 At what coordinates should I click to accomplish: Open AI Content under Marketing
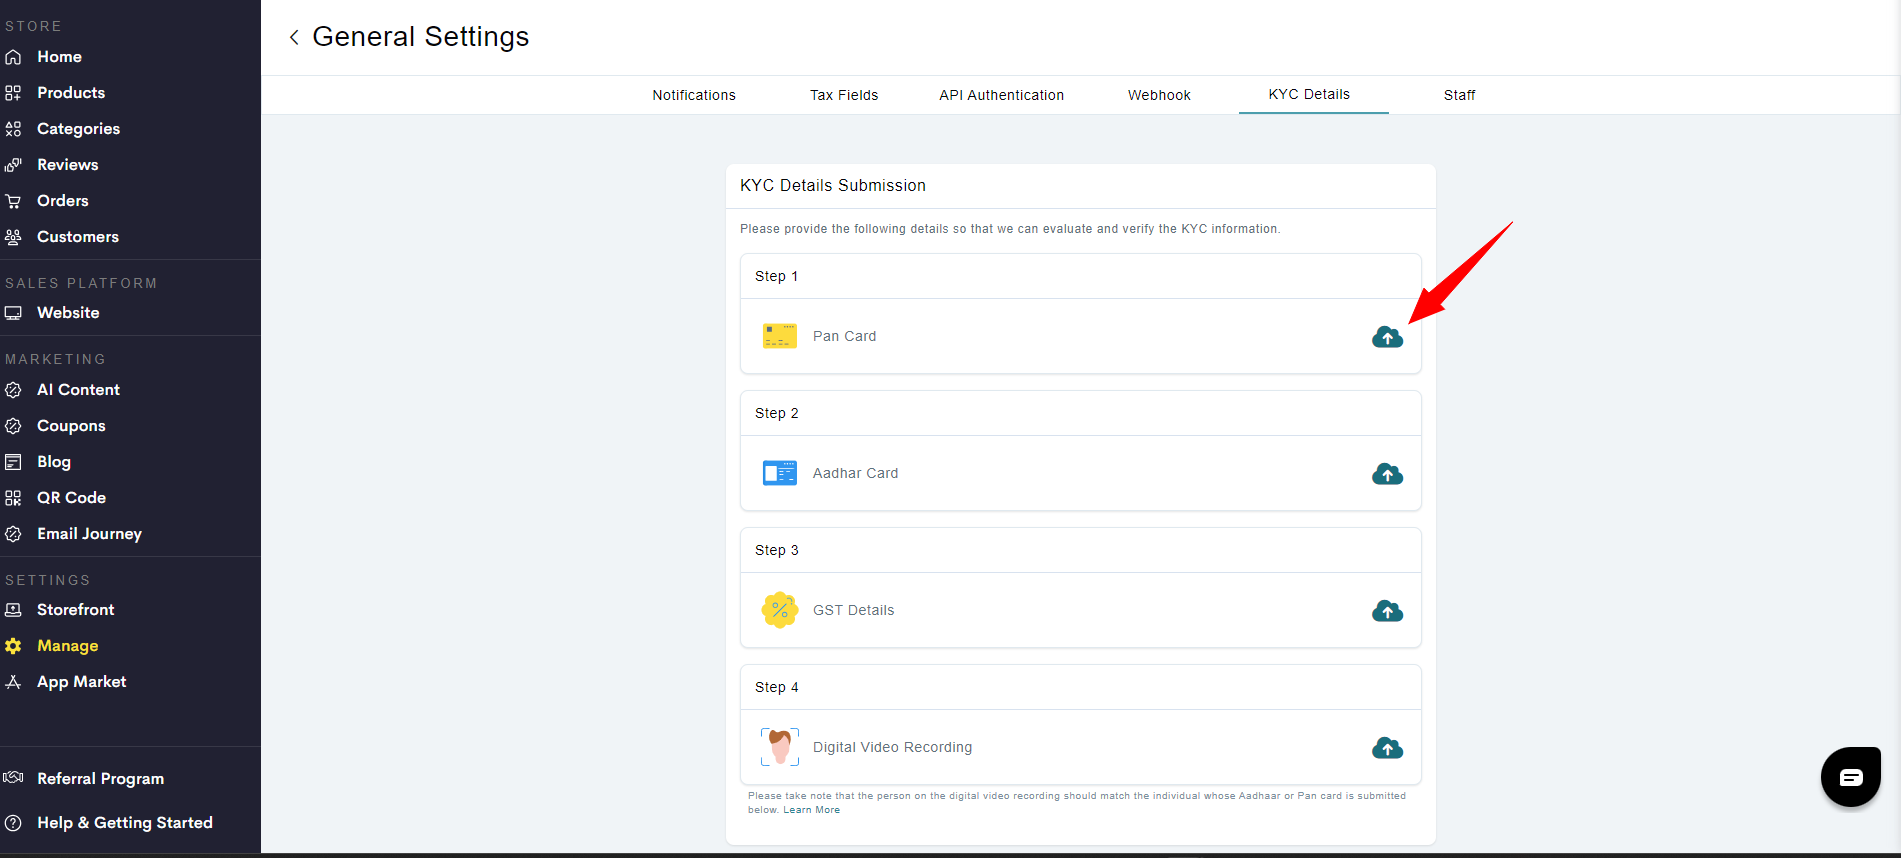[78, 390]
